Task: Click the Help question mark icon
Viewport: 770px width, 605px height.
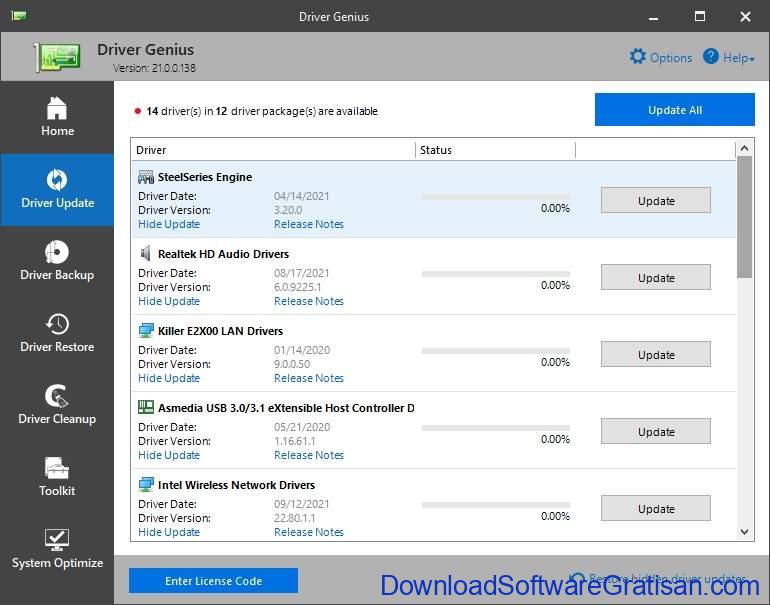Action: pyautogui.click(x=711, y=56)
